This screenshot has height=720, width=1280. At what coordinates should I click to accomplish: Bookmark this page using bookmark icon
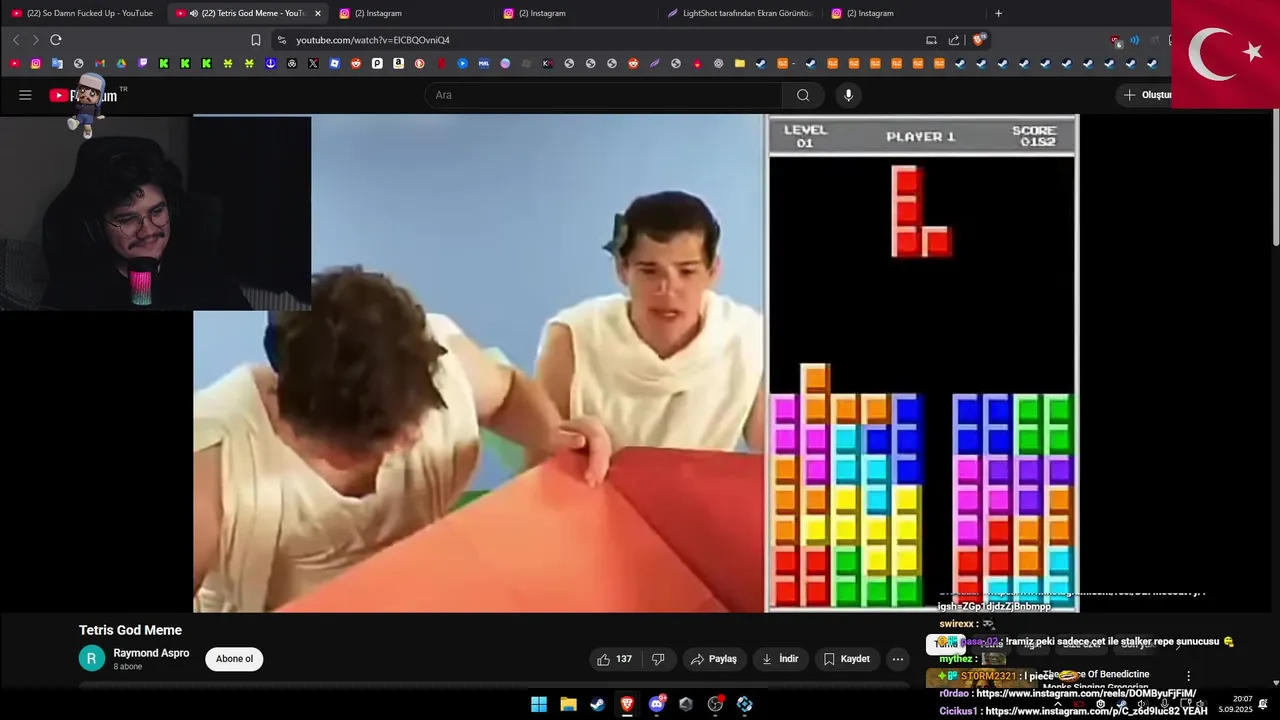coord(256,40)
